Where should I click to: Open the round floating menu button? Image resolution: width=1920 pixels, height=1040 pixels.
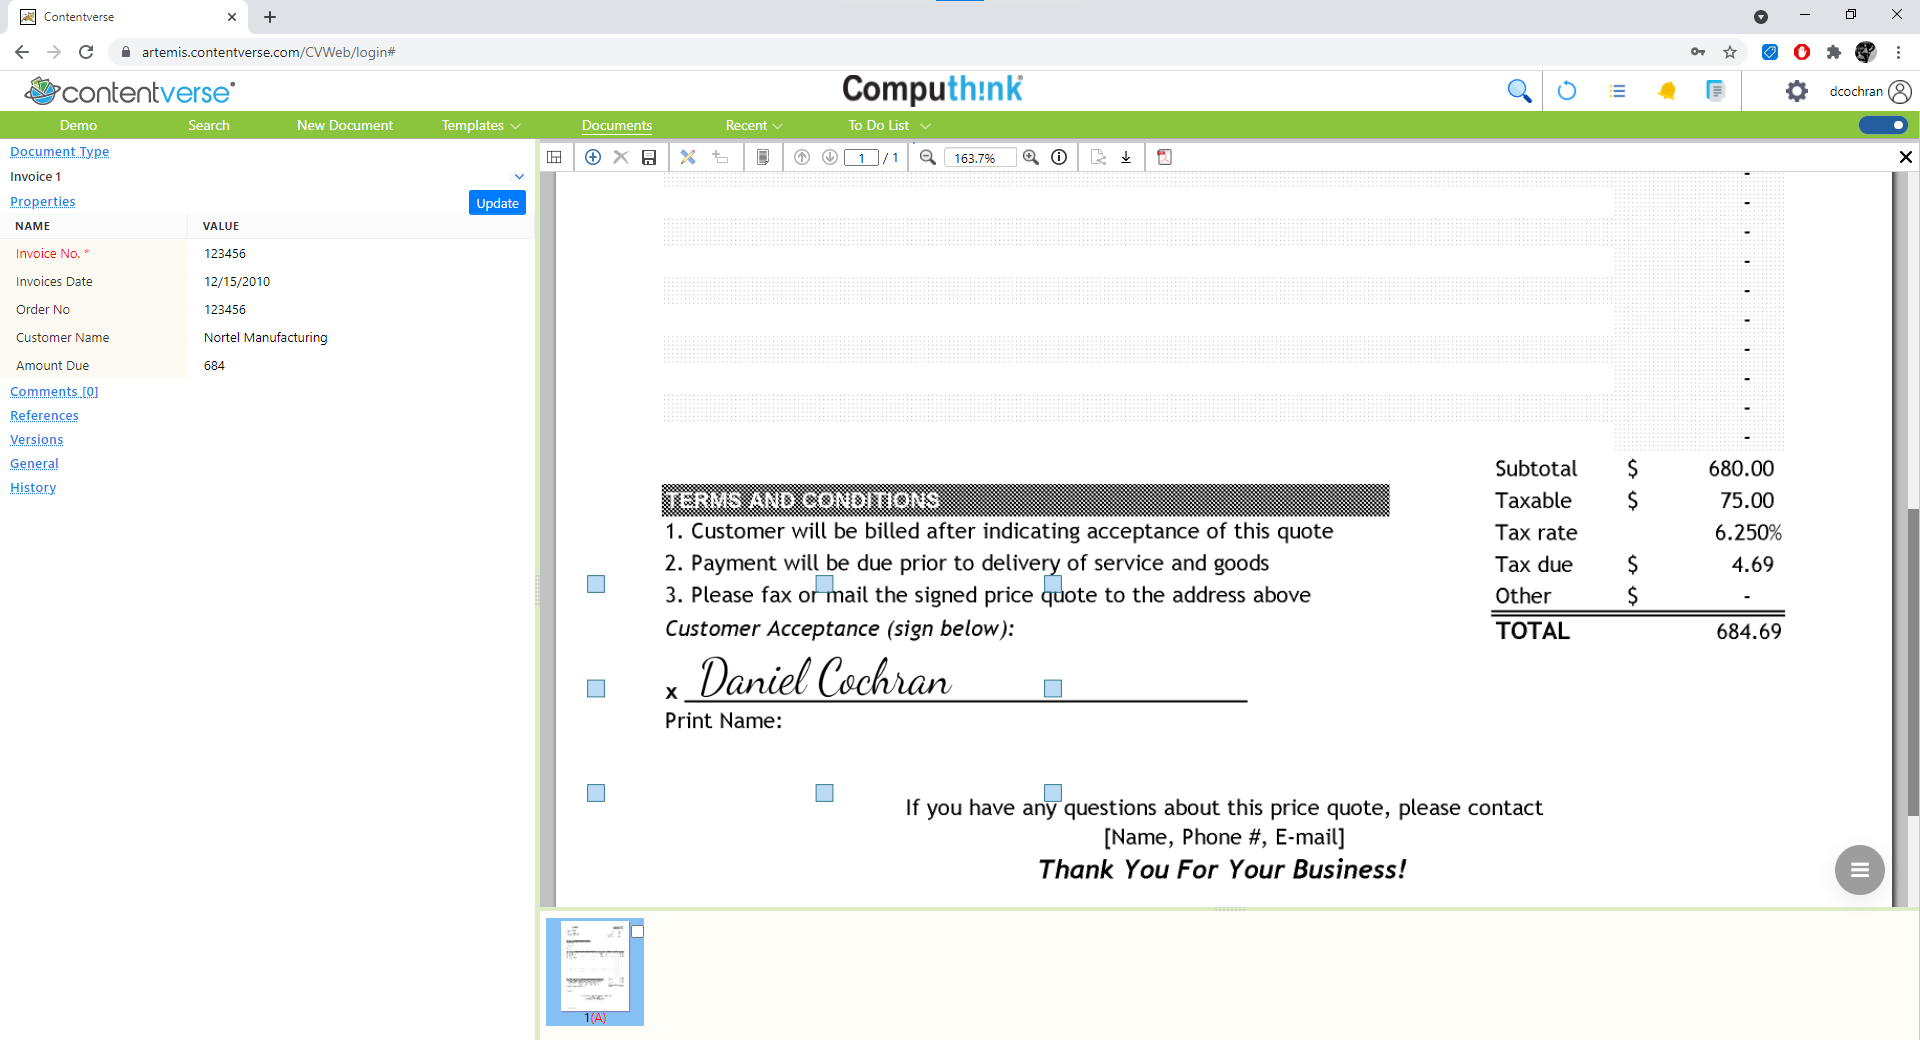click(1860, 870)
